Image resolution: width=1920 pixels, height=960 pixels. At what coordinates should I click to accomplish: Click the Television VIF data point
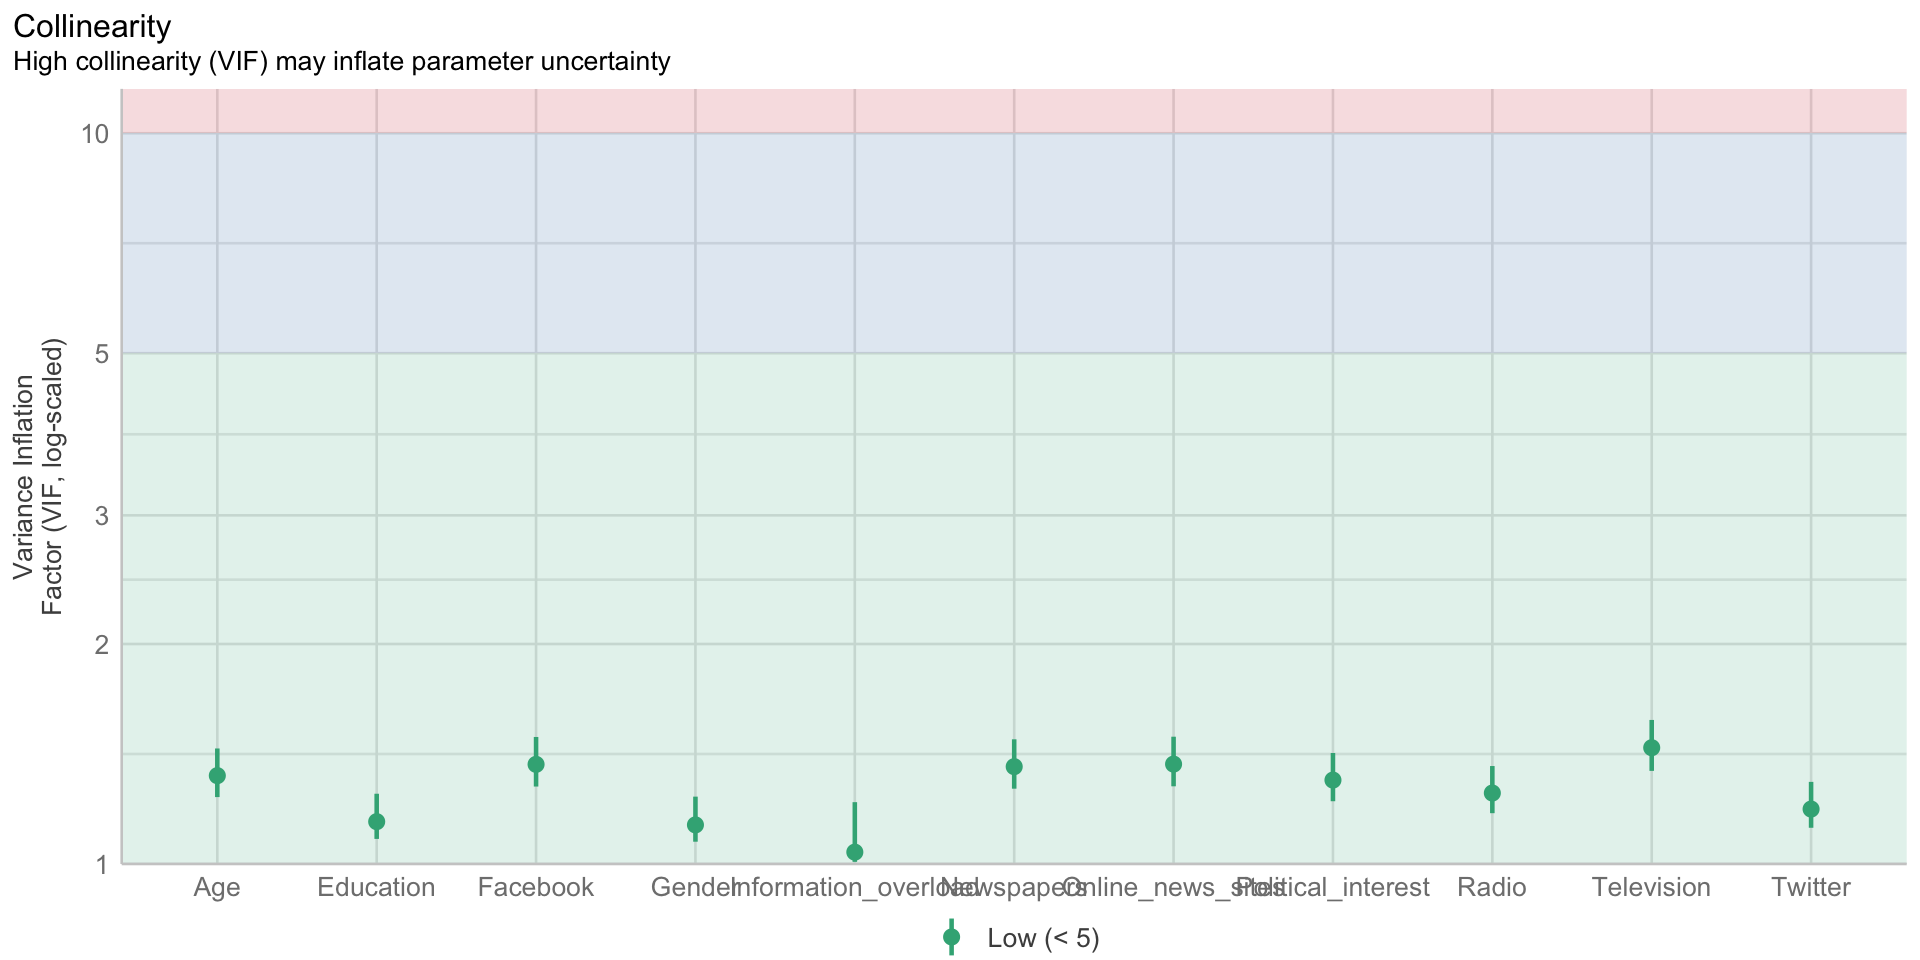tap(1651, 747)
